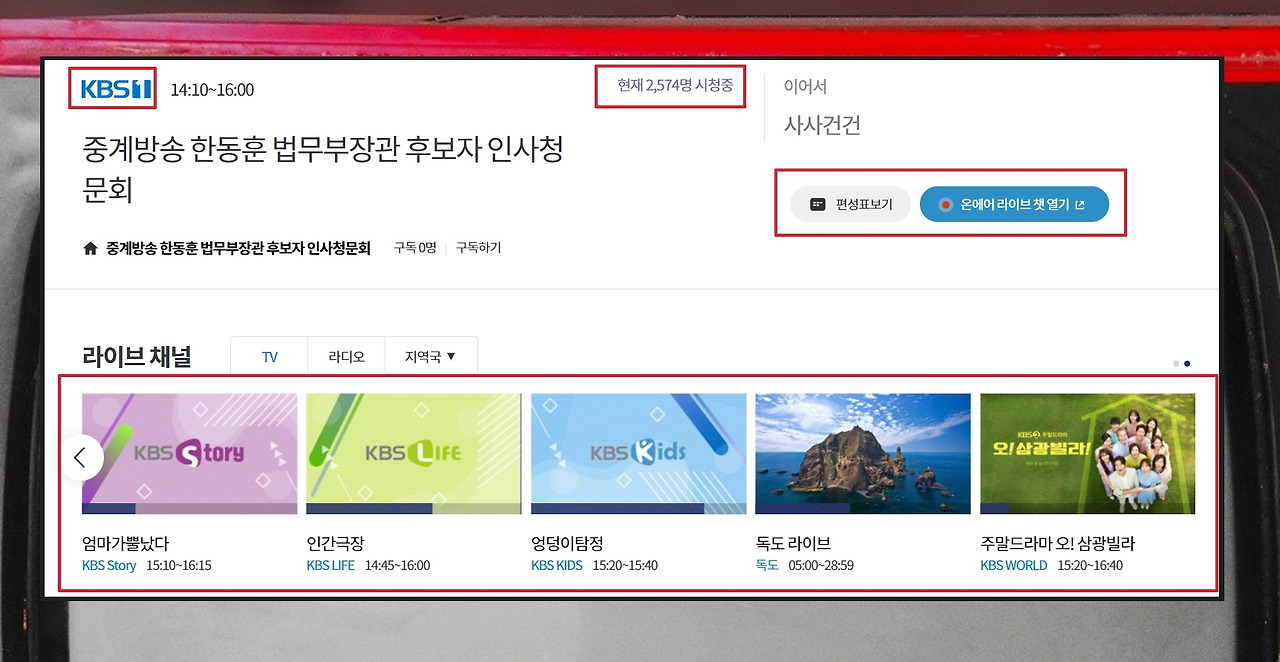Screen dimensions: 1280x662
Task: Switch to the 라디오 tab
Action: click(346, 356)
